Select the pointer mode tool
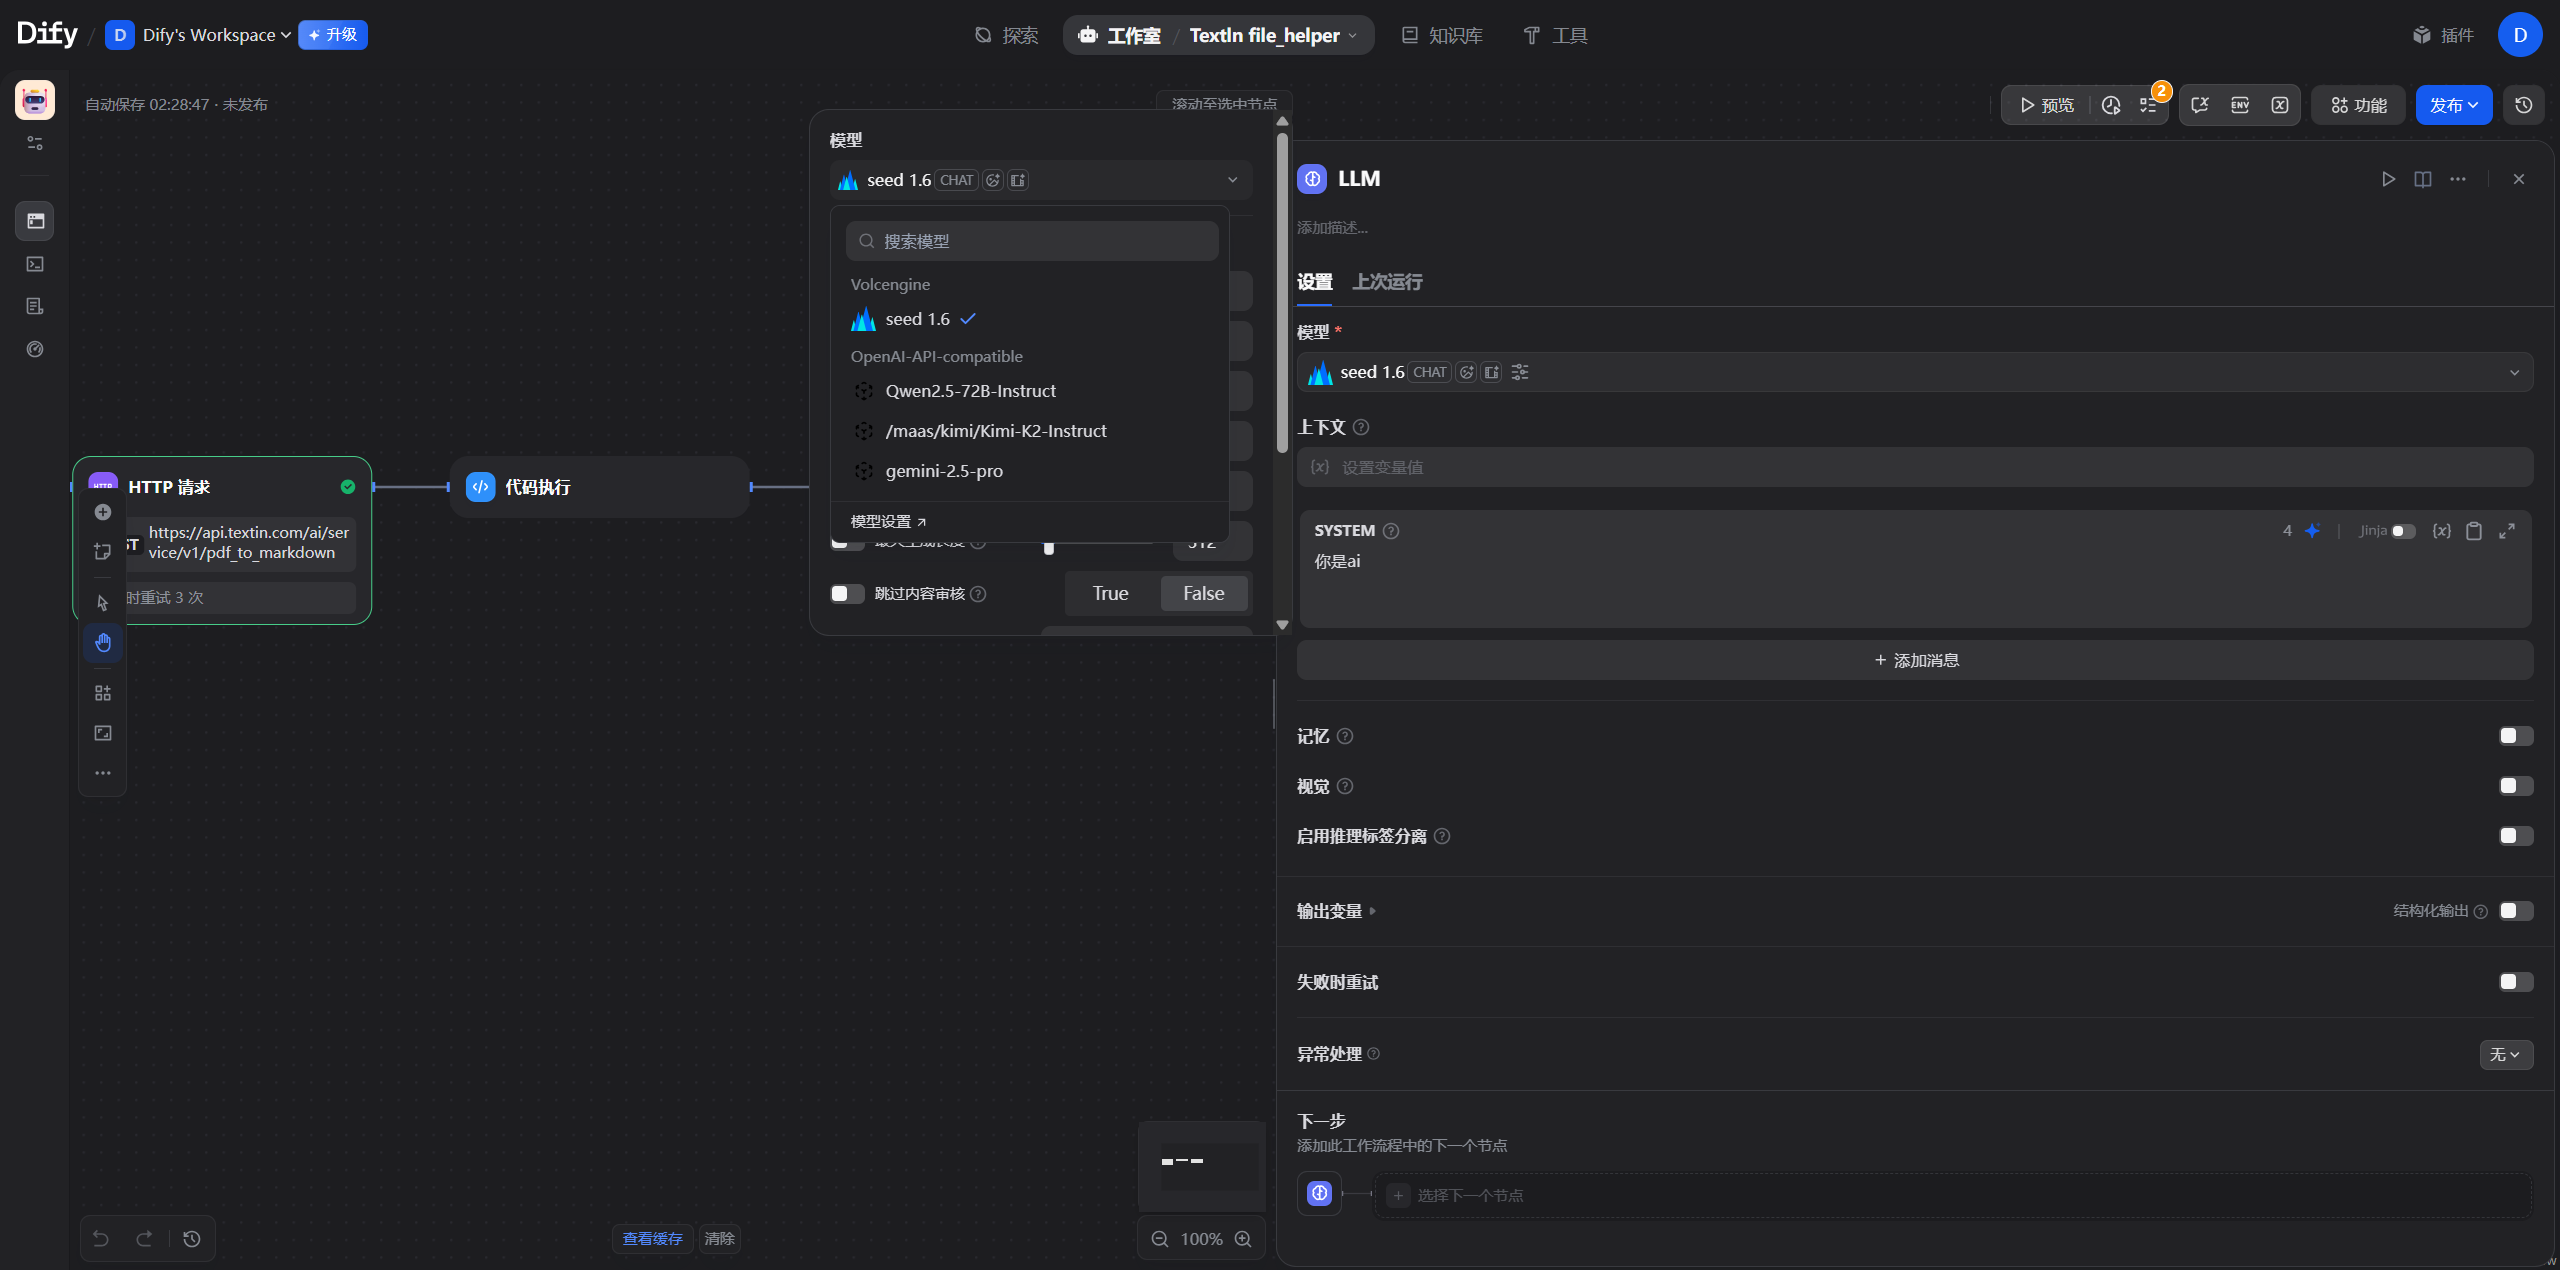Screen dimensions: 2560x1270 pos(103,602)
